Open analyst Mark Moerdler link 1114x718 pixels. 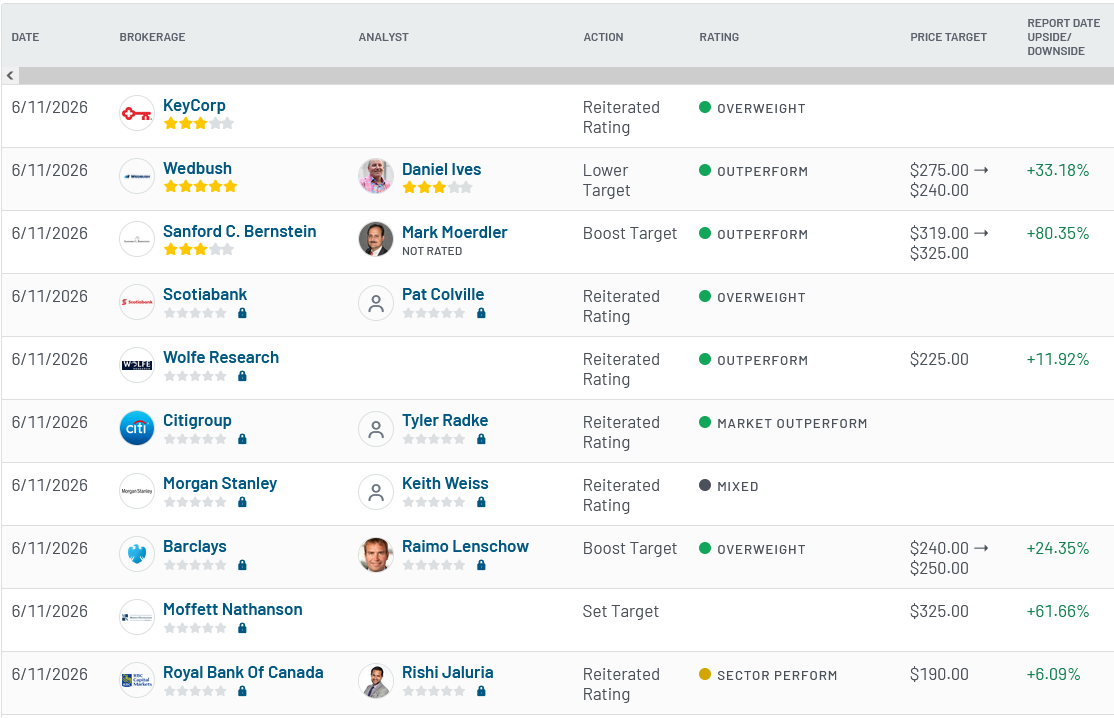click(x=455, y=232)
